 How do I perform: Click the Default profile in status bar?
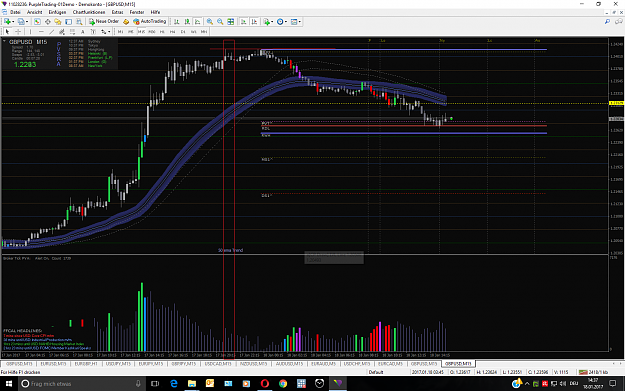(x=375, y=372)
